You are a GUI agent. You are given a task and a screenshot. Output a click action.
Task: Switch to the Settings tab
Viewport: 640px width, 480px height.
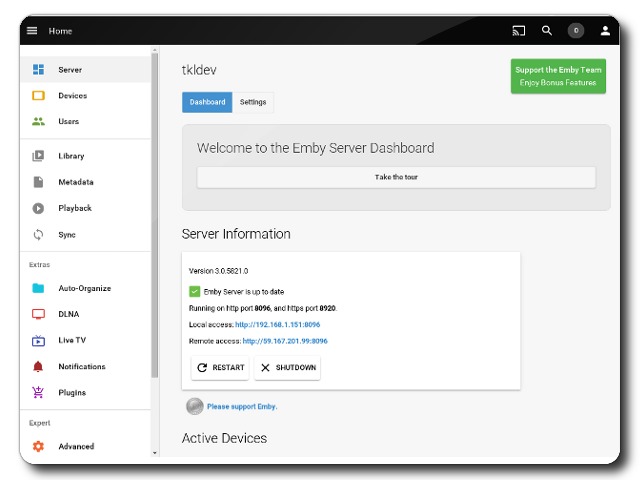click(253, 102)
